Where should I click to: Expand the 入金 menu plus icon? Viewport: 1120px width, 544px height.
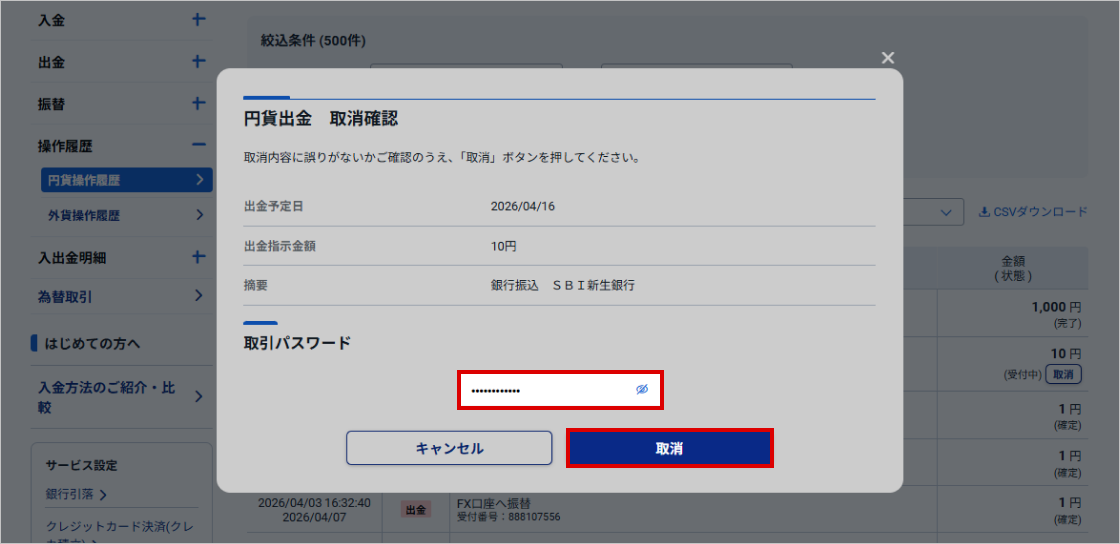[198, 20]
